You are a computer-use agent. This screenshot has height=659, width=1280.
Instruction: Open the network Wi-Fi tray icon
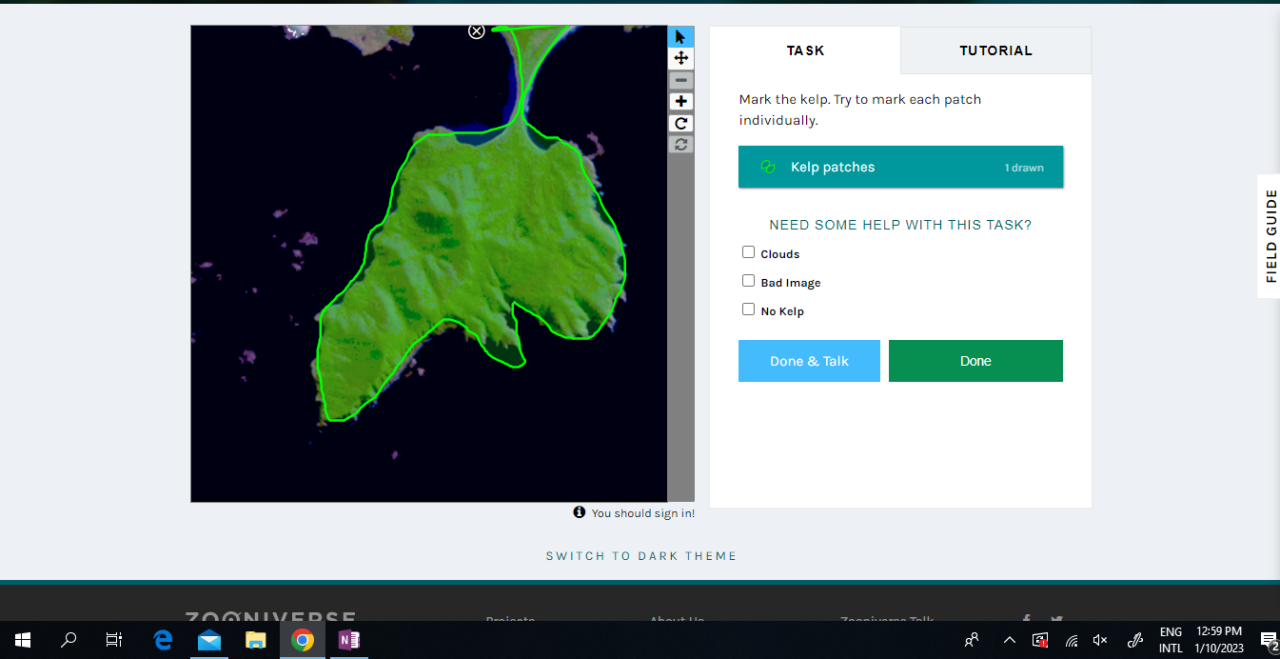[x=1071, y=640]
